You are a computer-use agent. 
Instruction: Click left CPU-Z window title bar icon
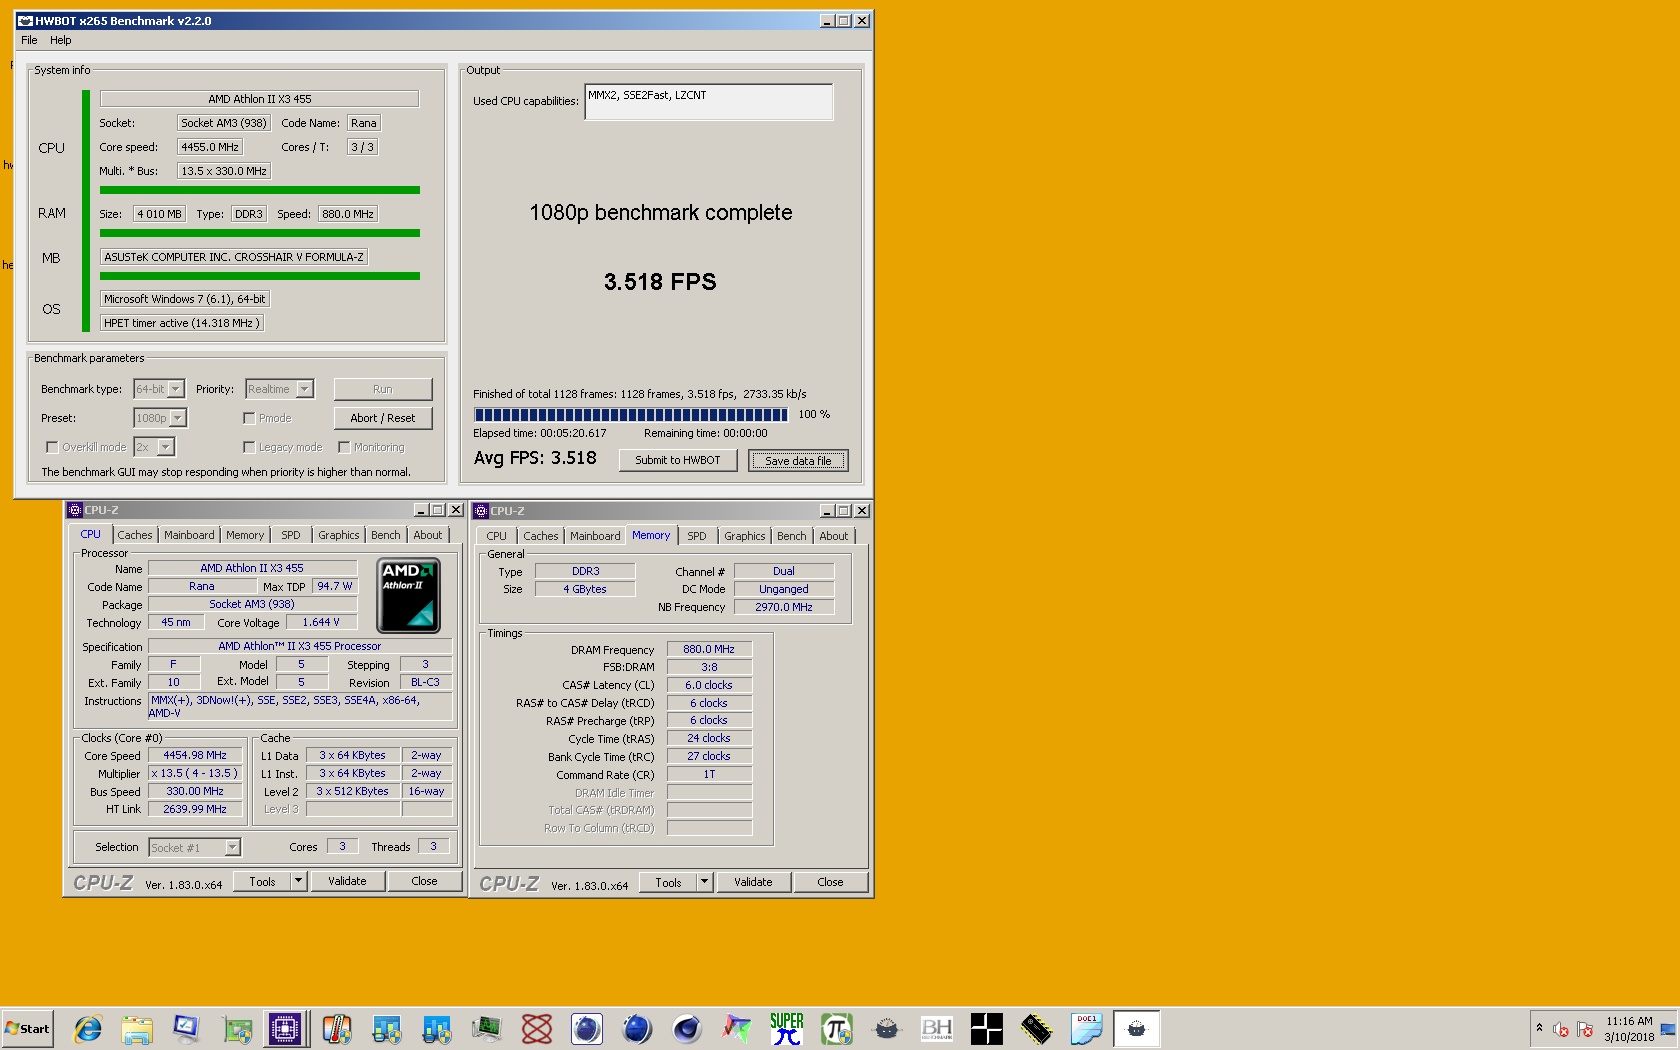click(75, 510)
